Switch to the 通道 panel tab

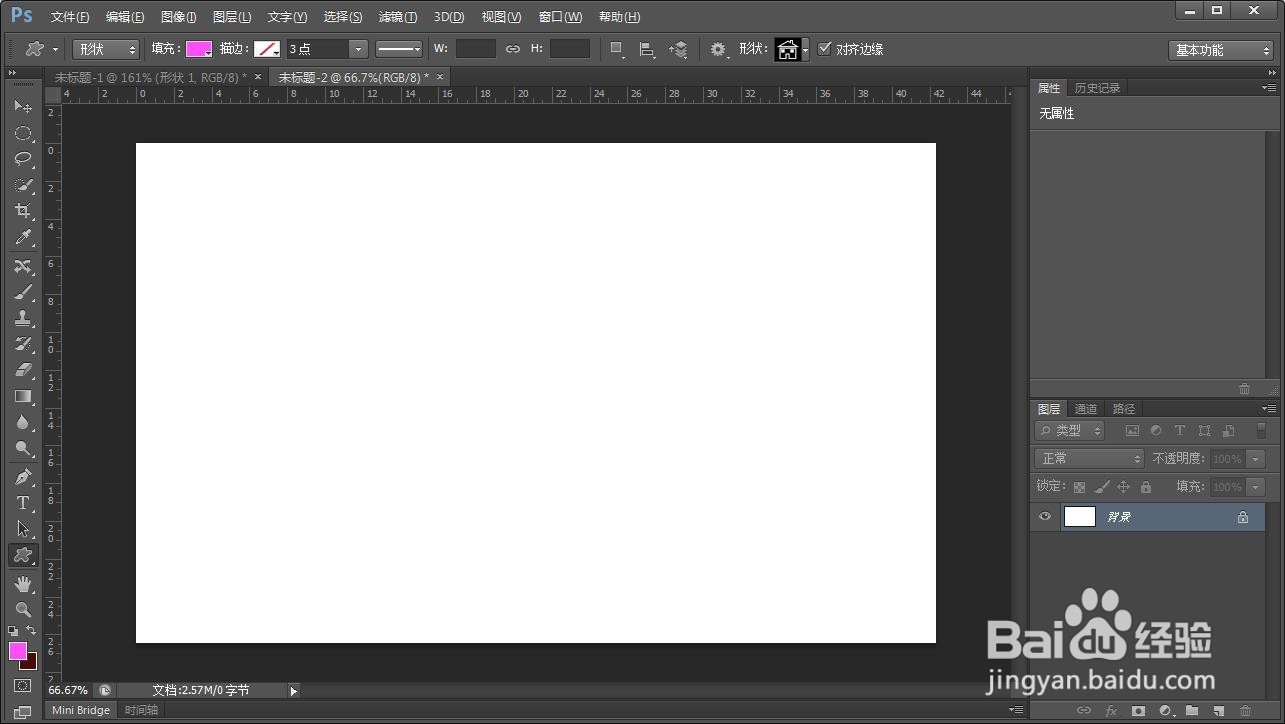pyautogui.click(x=1086, y=409)
